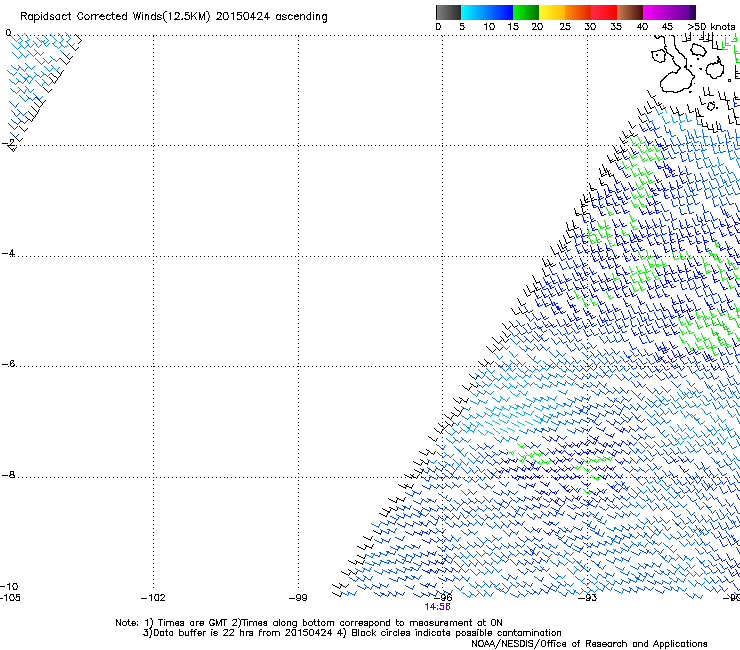Click the note 'Data buffer is 22 hrs from 20150424'

(243, 633)
